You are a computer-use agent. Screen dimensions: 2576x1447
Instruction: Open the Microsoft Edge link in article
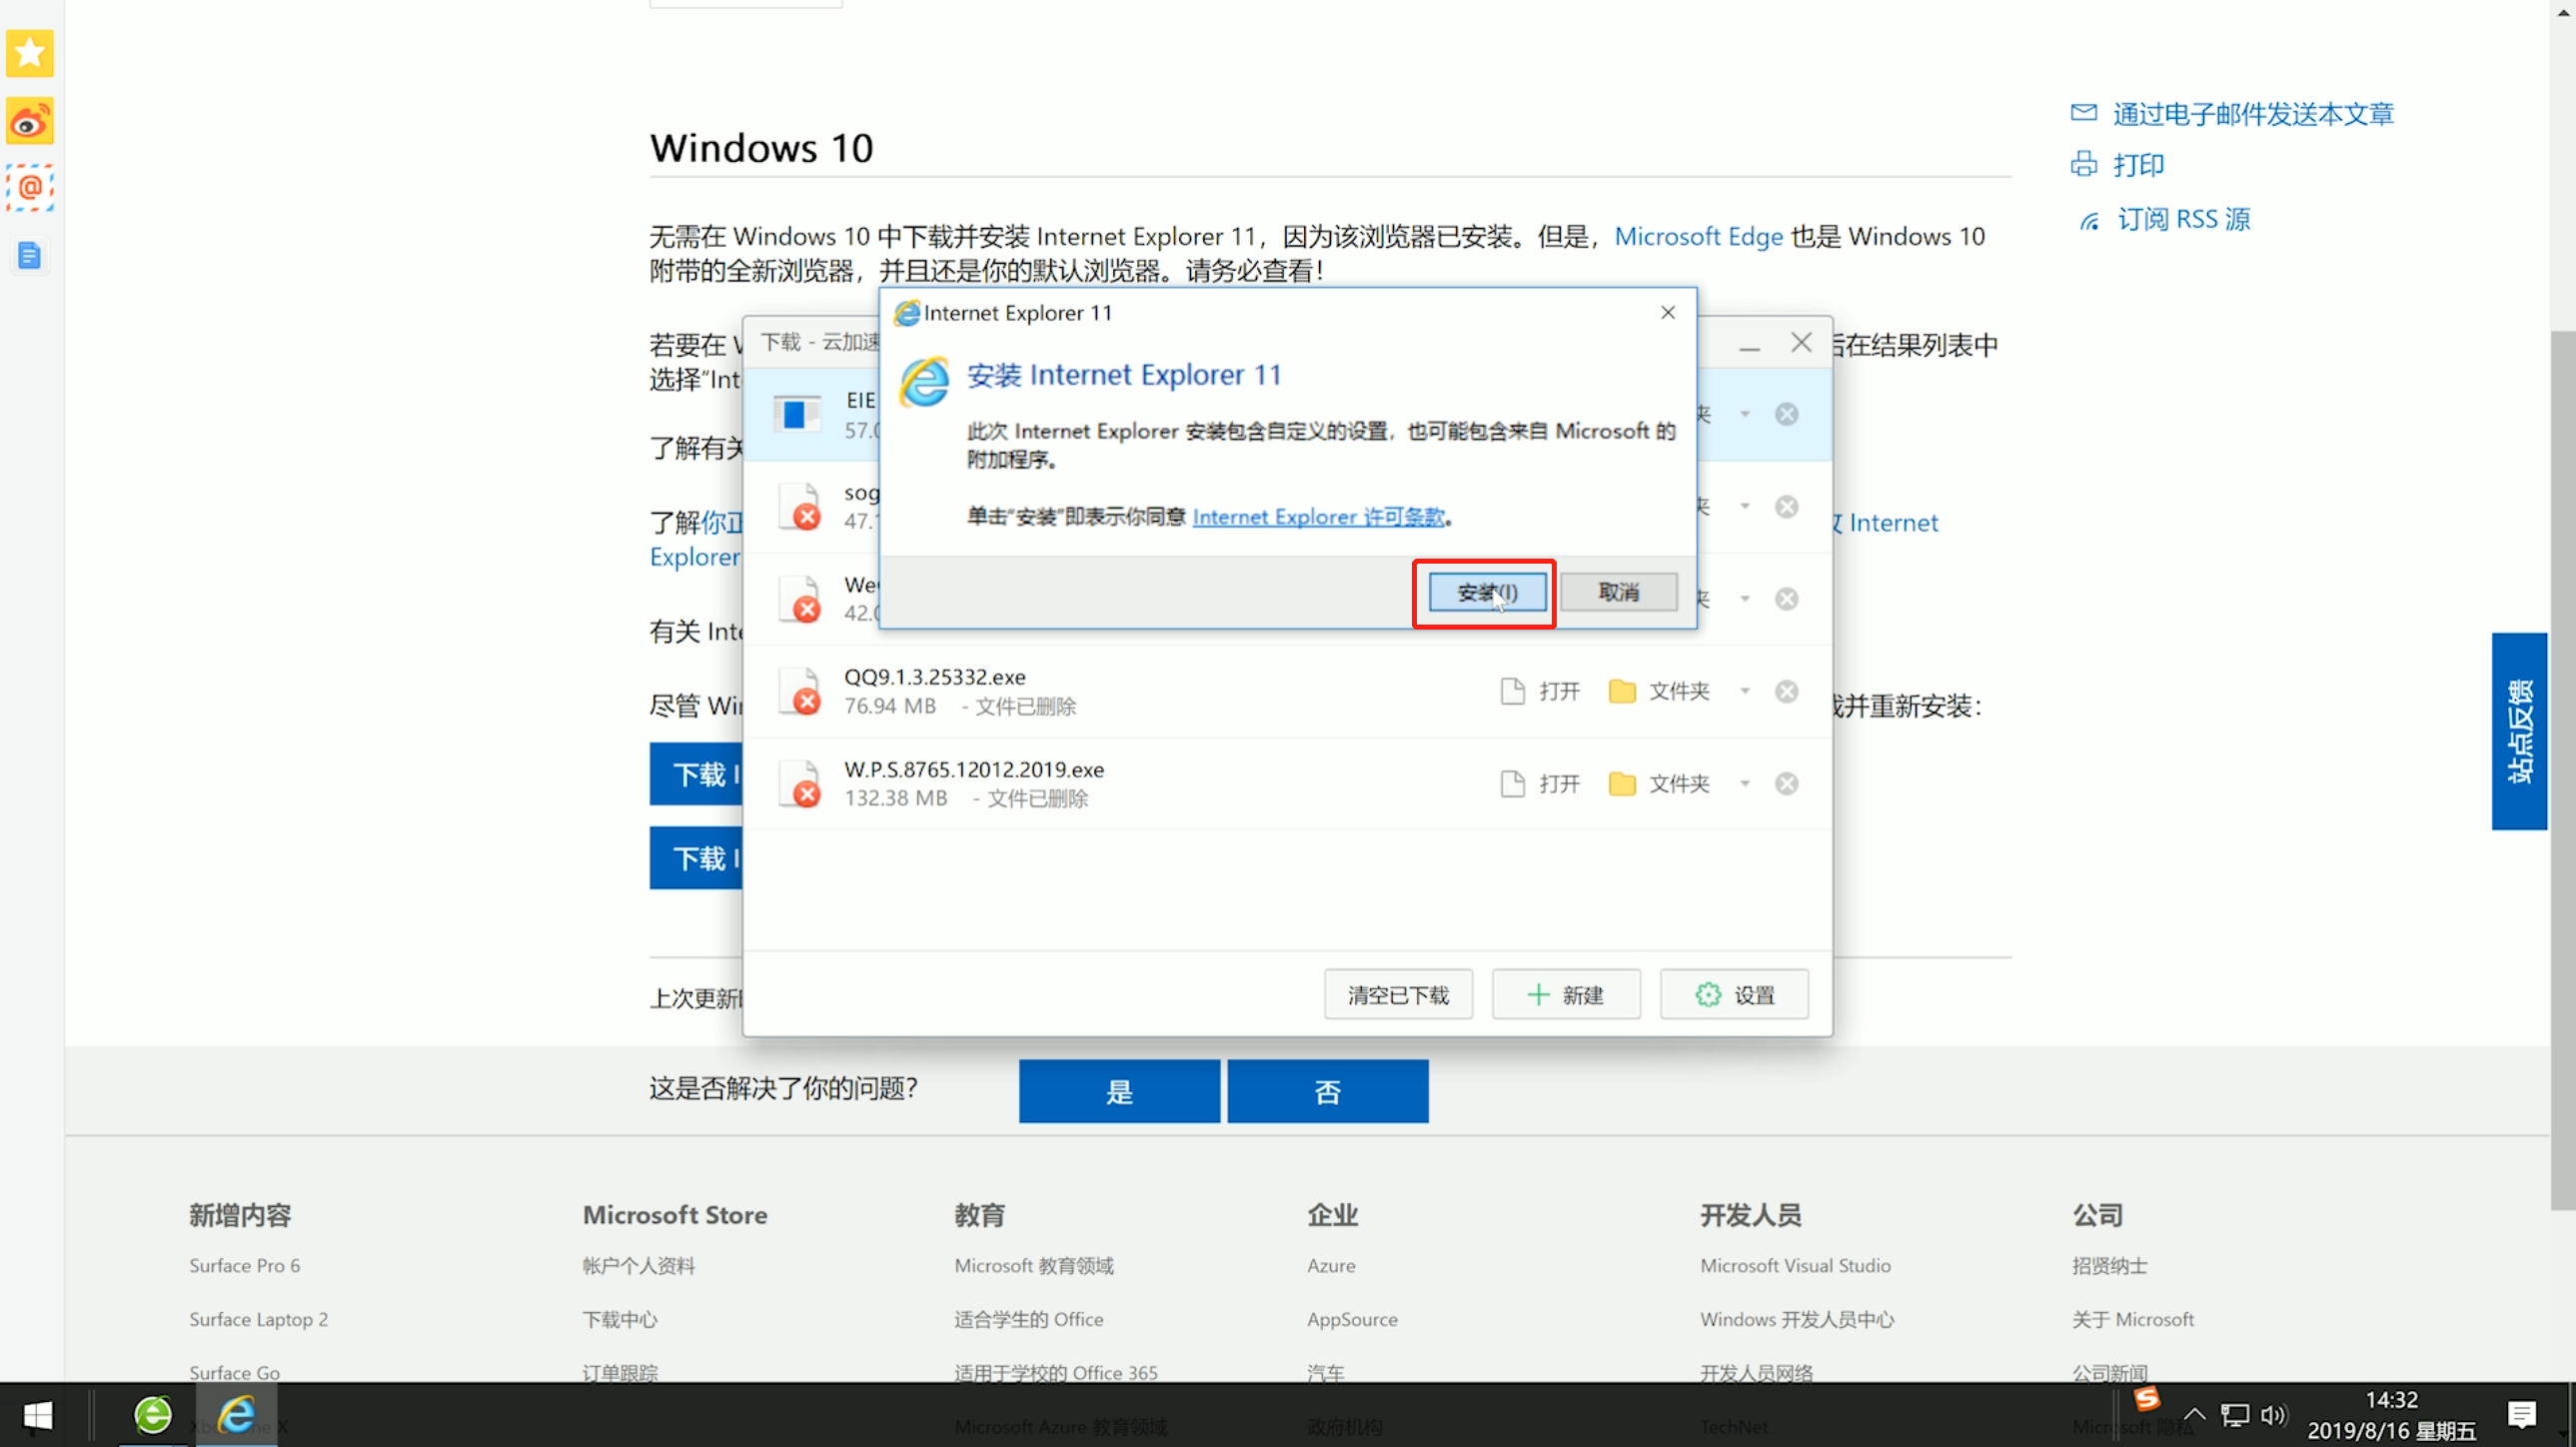1698,236
